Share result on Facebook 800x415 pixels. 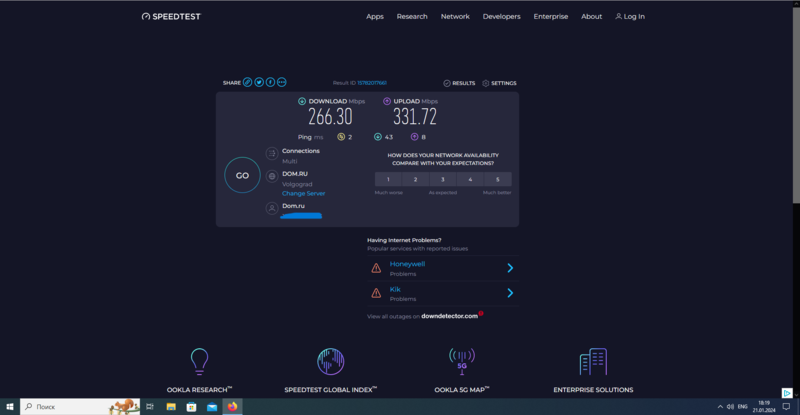270,82
